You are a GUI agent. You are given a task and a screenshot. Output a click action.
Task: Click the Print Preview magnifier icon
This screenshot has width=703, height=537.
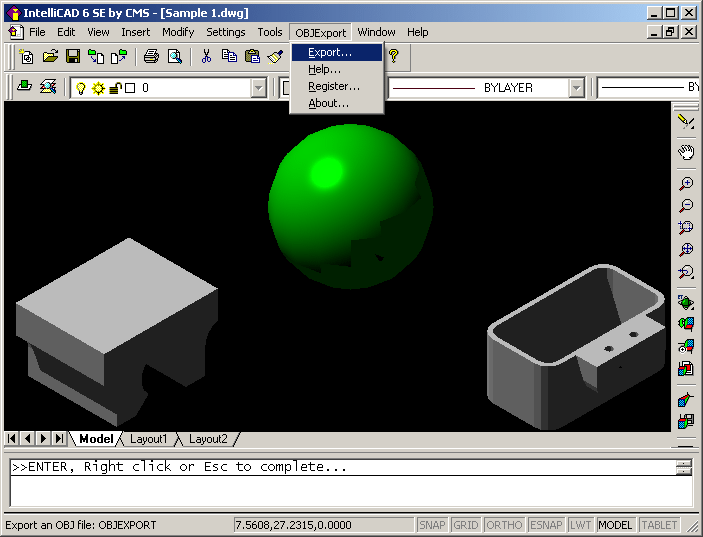[x=174, y=56]
